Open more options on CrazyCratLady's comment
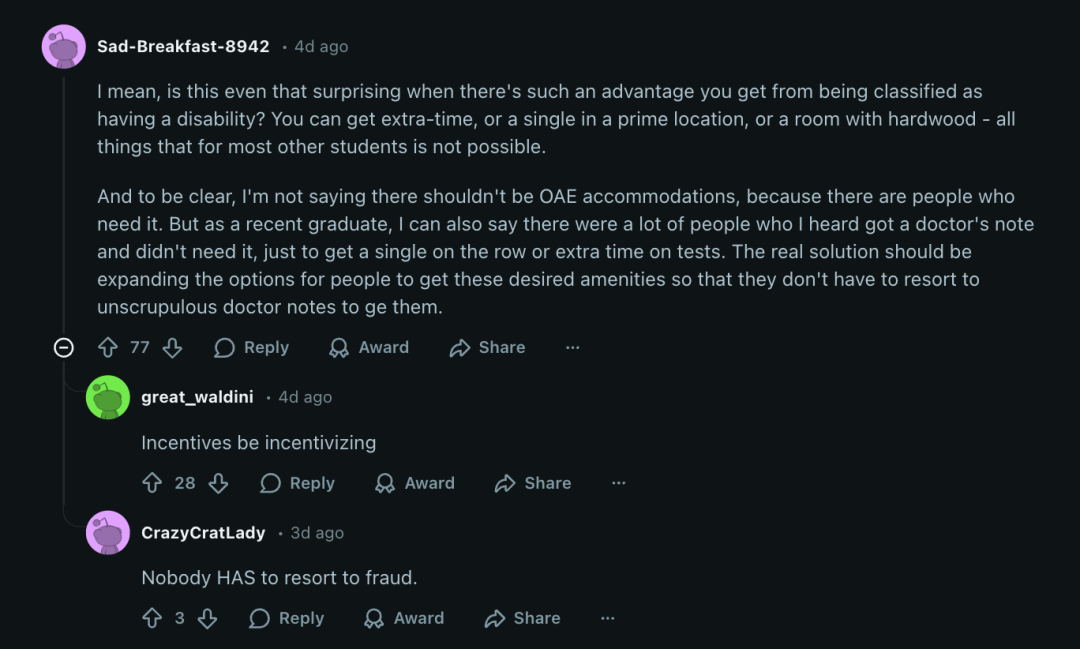Viewport: 1080px width, 649px height. click(x=607, y=618)
